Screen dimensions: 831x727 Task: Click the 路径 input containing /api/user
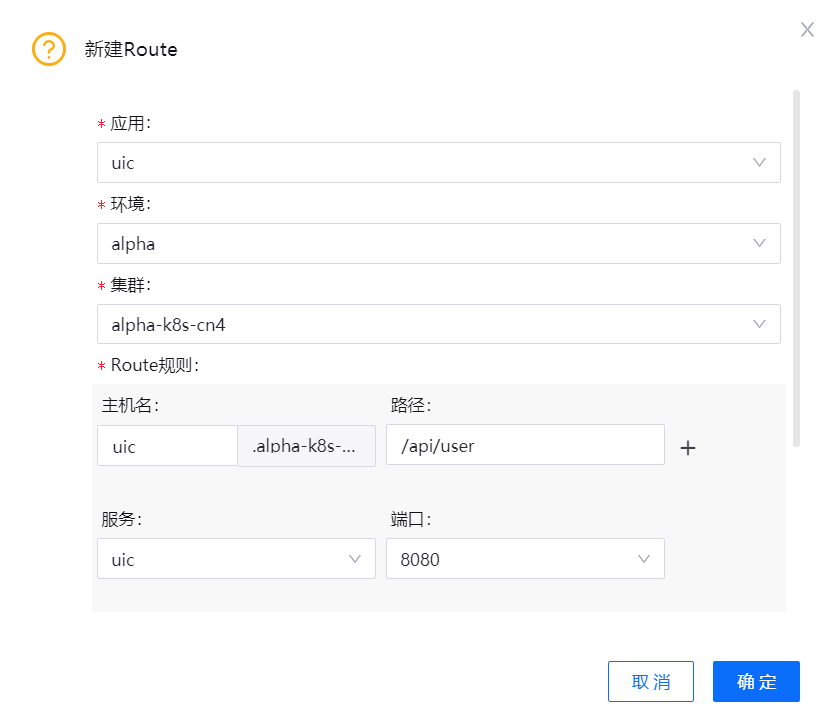pyautogui.click(x=525, y=445)
